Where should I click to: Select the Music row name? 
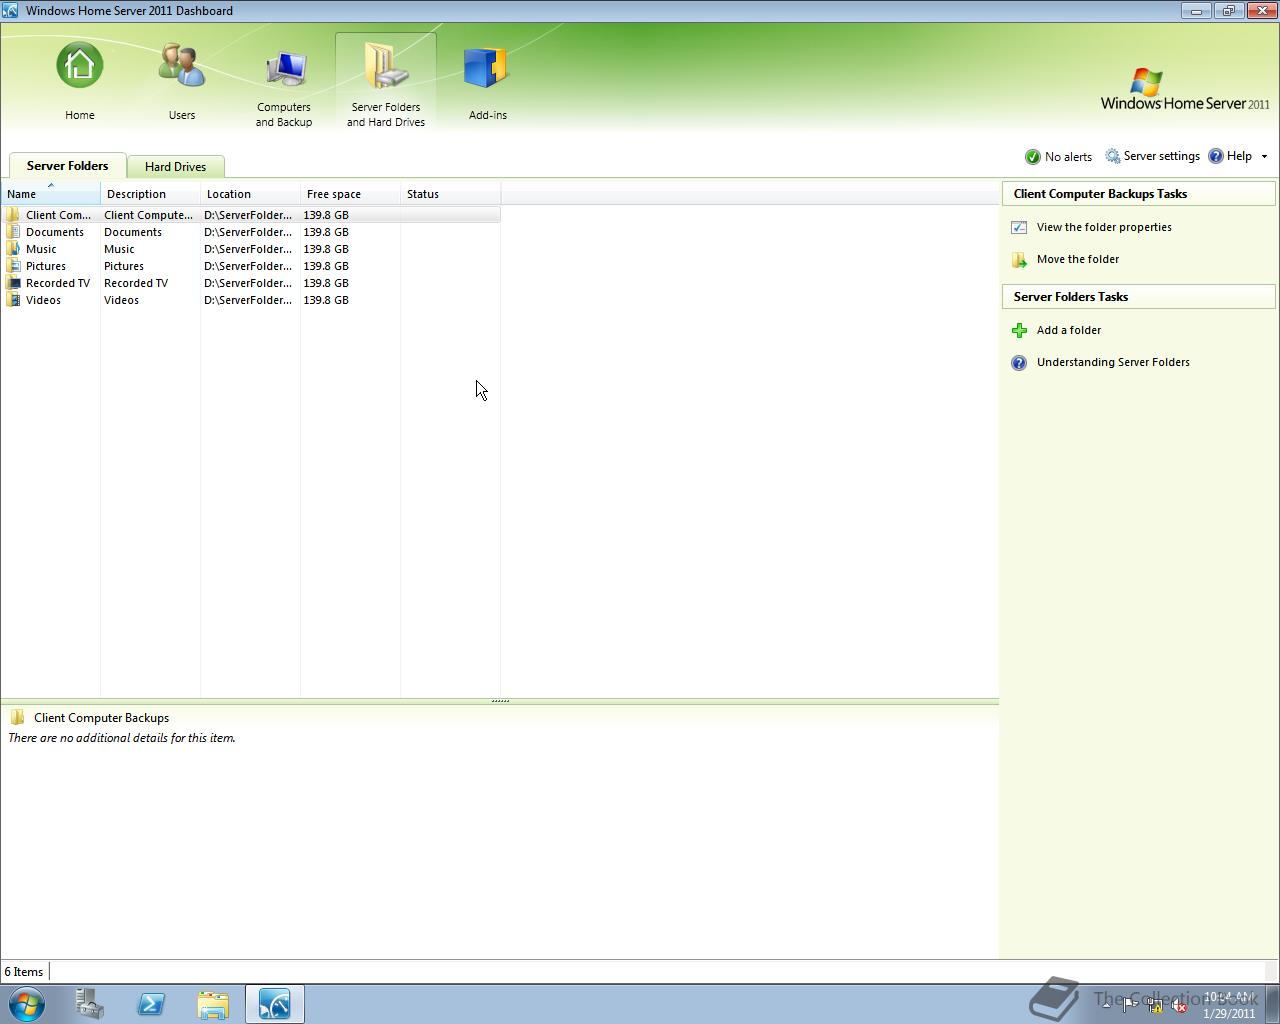[x=41, y=249]
